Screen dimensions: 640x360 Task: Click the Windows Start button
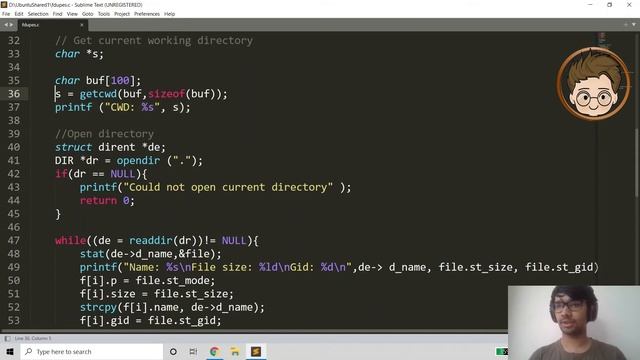10,351
